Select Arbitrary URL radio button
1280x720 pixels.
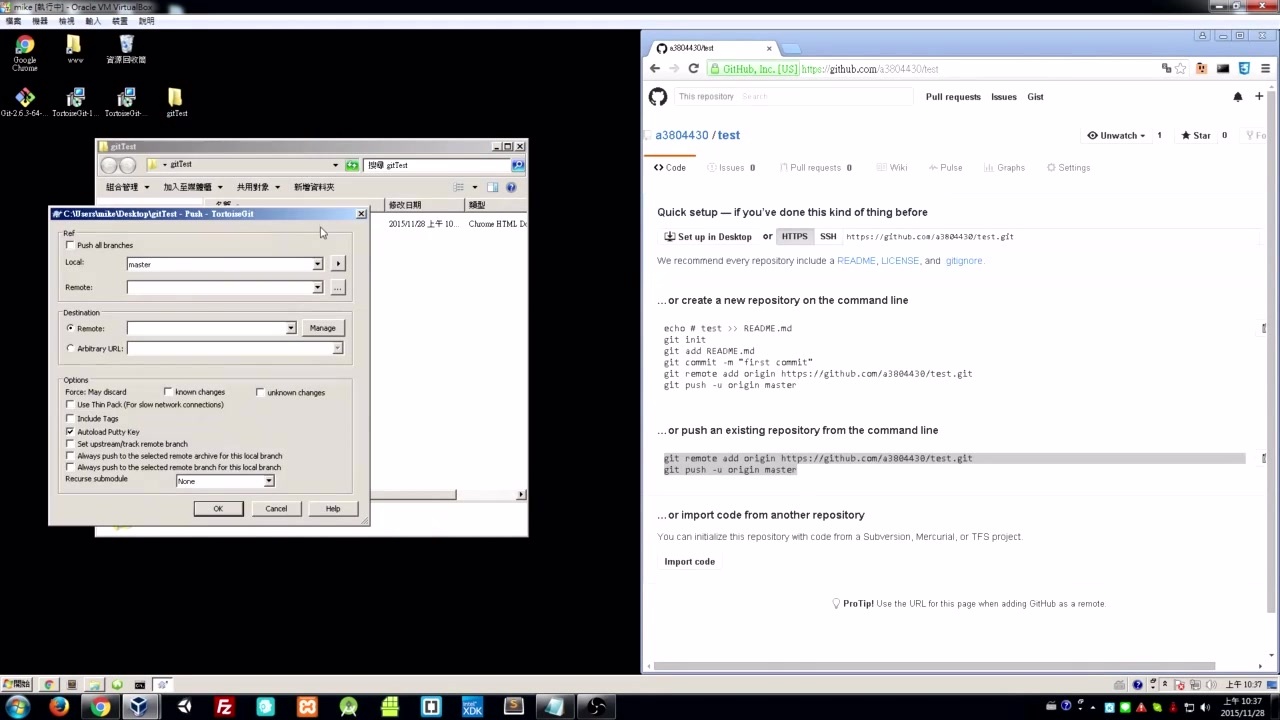click(x=70, y=348)
